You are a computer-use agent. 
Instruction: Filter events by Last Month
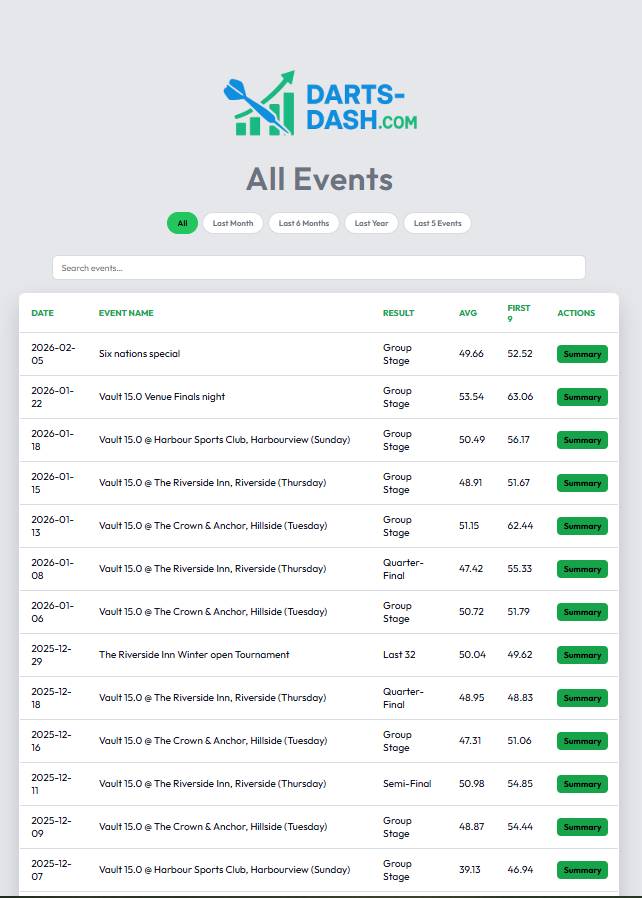coord(233,222)
